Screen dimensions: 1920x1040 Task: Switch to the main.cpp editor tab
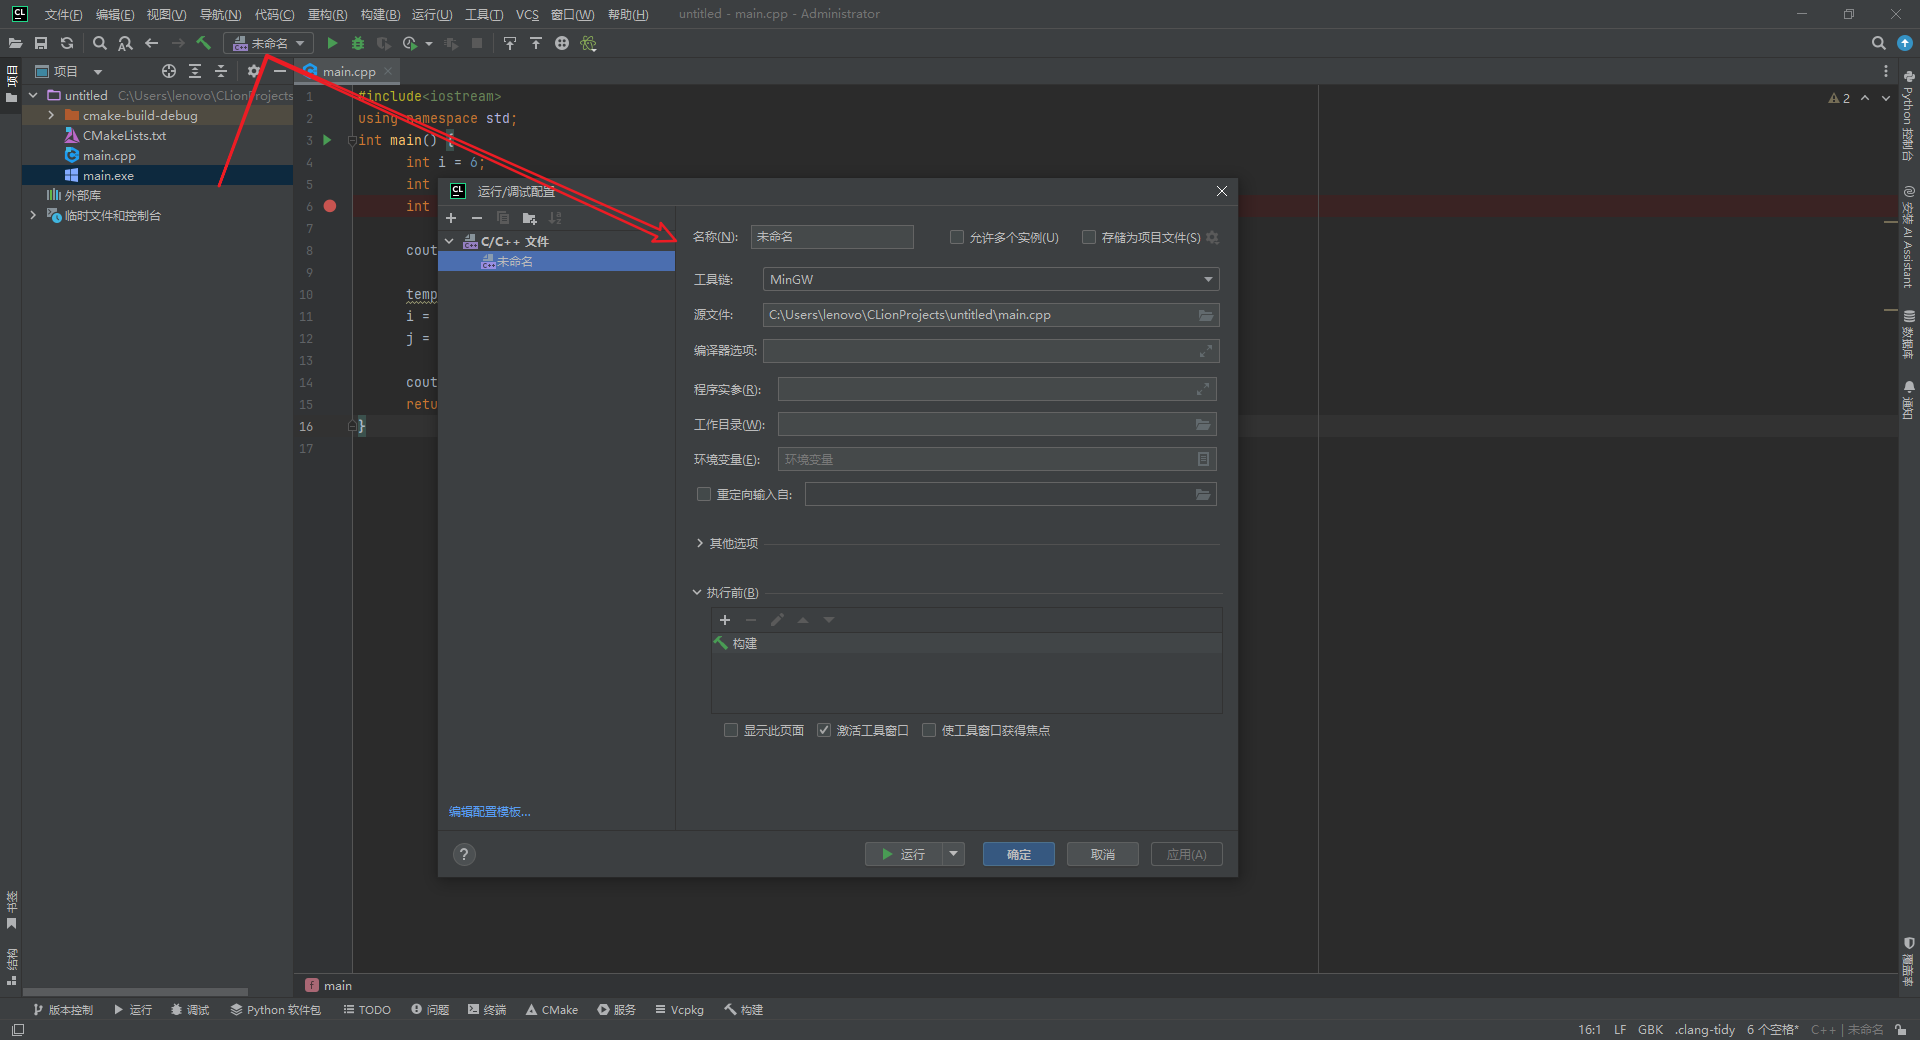click(x=348, y=71)
